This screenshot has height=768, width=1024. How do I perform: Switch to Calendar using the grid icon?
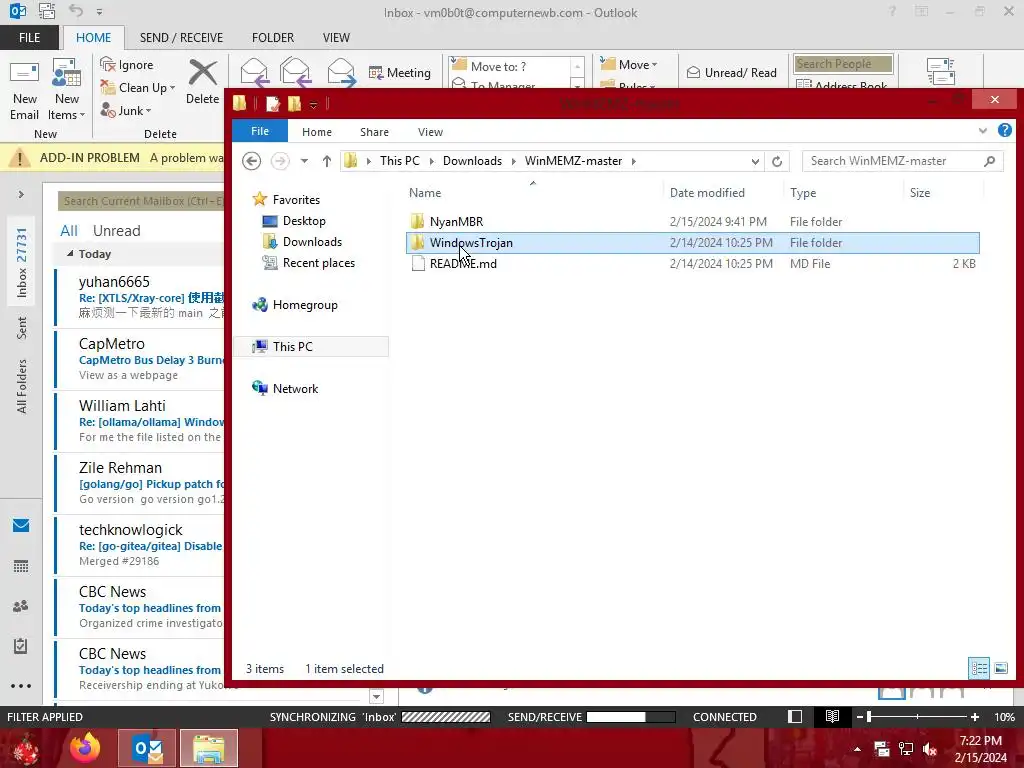click(x=21, y=566)
